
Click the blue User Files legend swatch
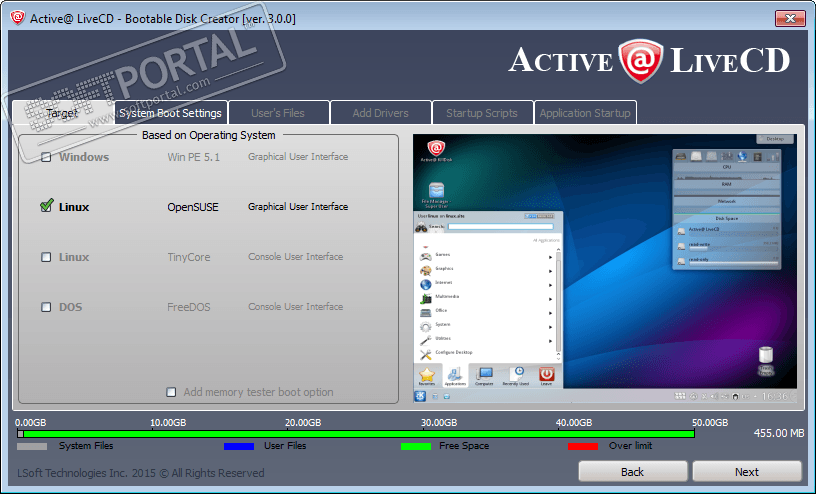tap(239, 446)
